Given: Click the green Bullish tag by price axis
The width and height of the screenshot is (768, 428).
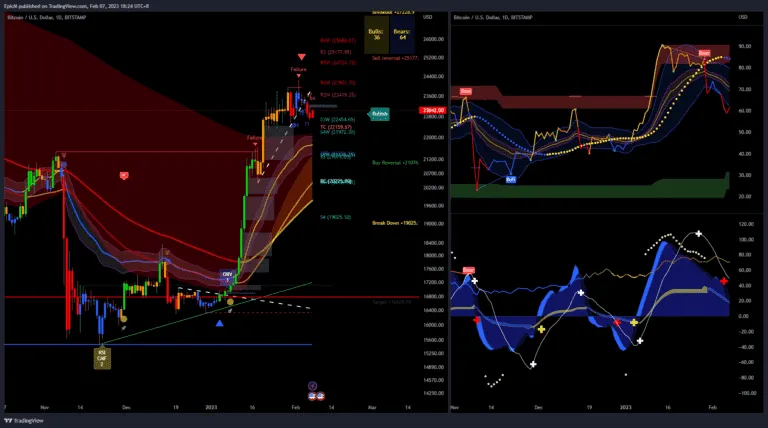Looking at the screenshot, I should (380, 114).
